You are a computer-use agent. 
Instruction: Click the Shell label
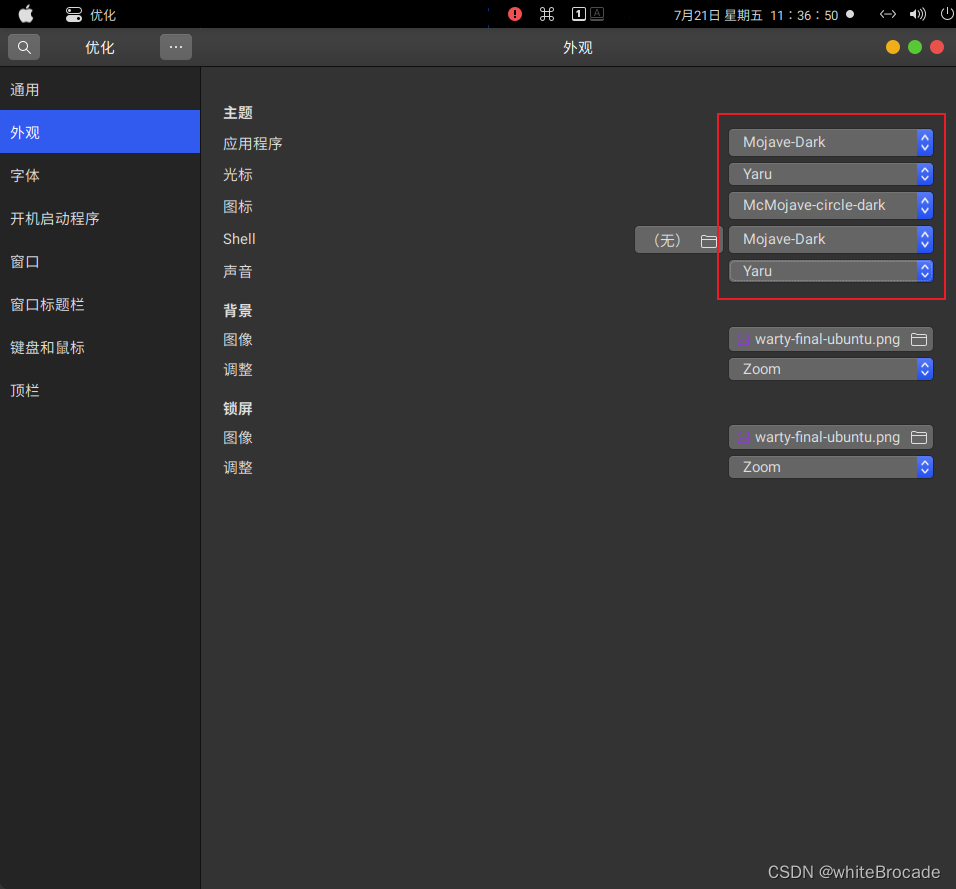pos(239,239)
